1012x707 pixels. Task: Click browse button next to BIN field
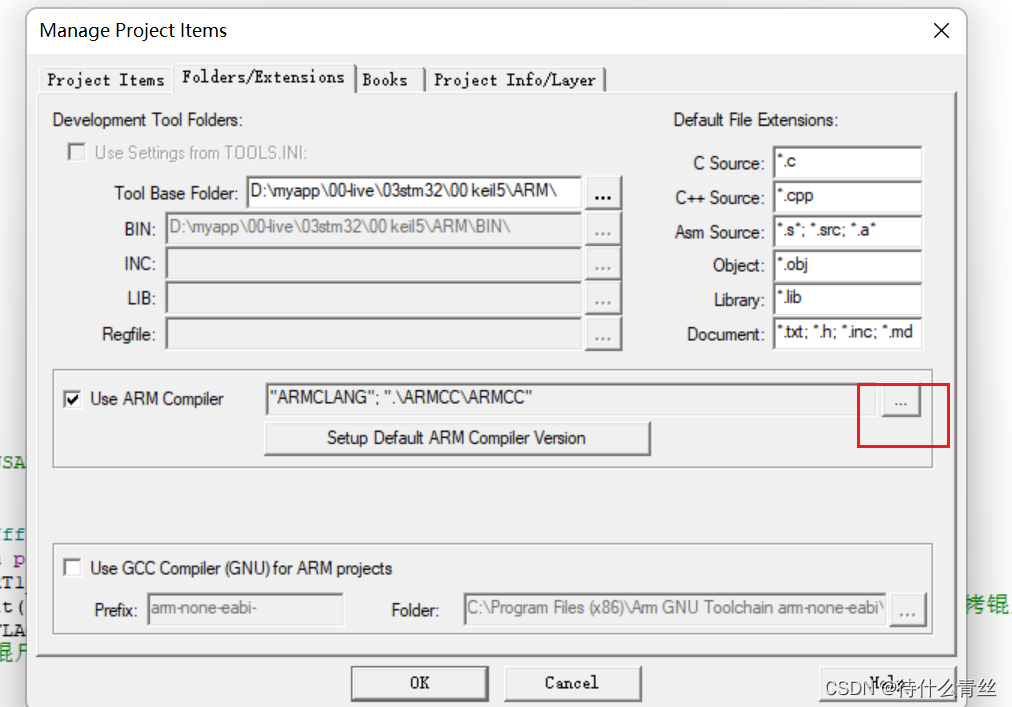pos(603,229)
